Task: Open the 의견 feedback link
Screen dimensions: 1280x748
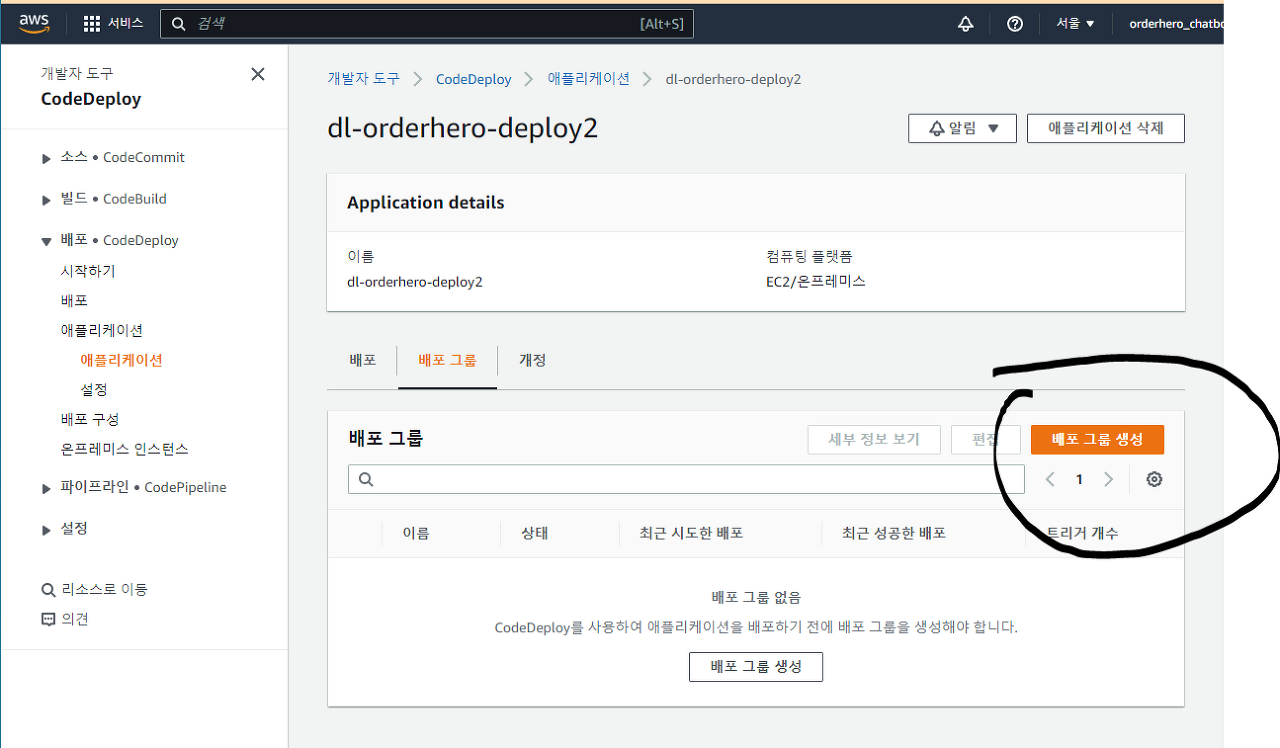Action: 65,619
